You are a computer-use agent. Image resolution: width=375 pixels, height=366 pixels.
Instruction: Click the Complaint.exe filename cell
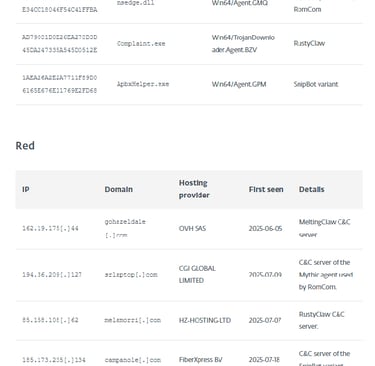point(141,44)
